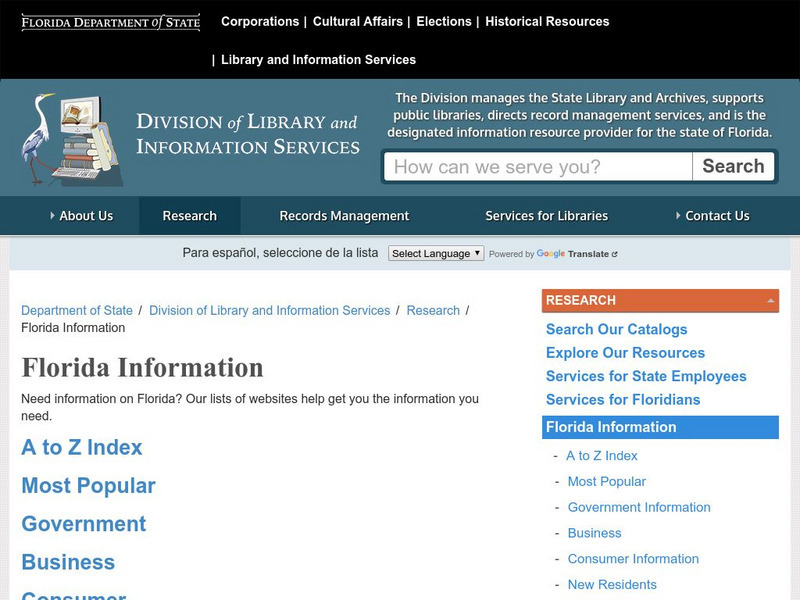Expand the About Us navigation menu
The image size is (800, 600).
[x=81, y=216]
